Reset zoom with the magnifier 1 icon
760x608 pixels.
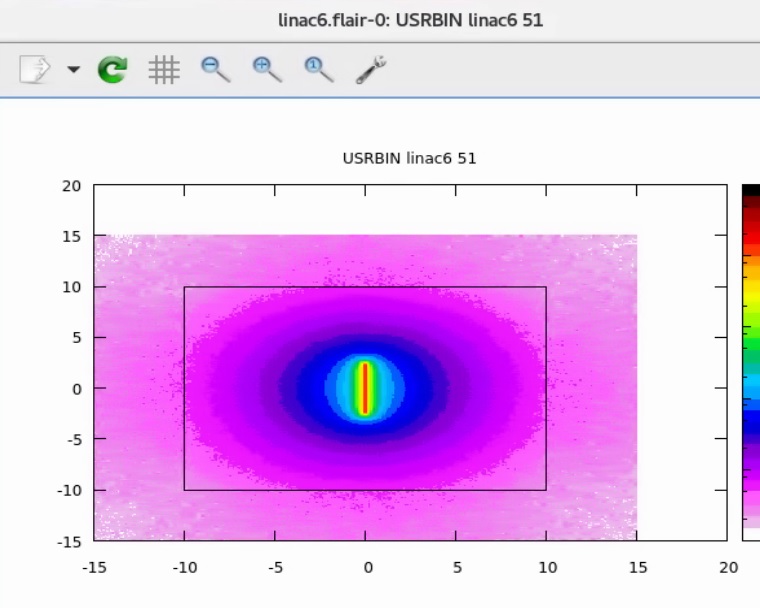pos(318,70)
